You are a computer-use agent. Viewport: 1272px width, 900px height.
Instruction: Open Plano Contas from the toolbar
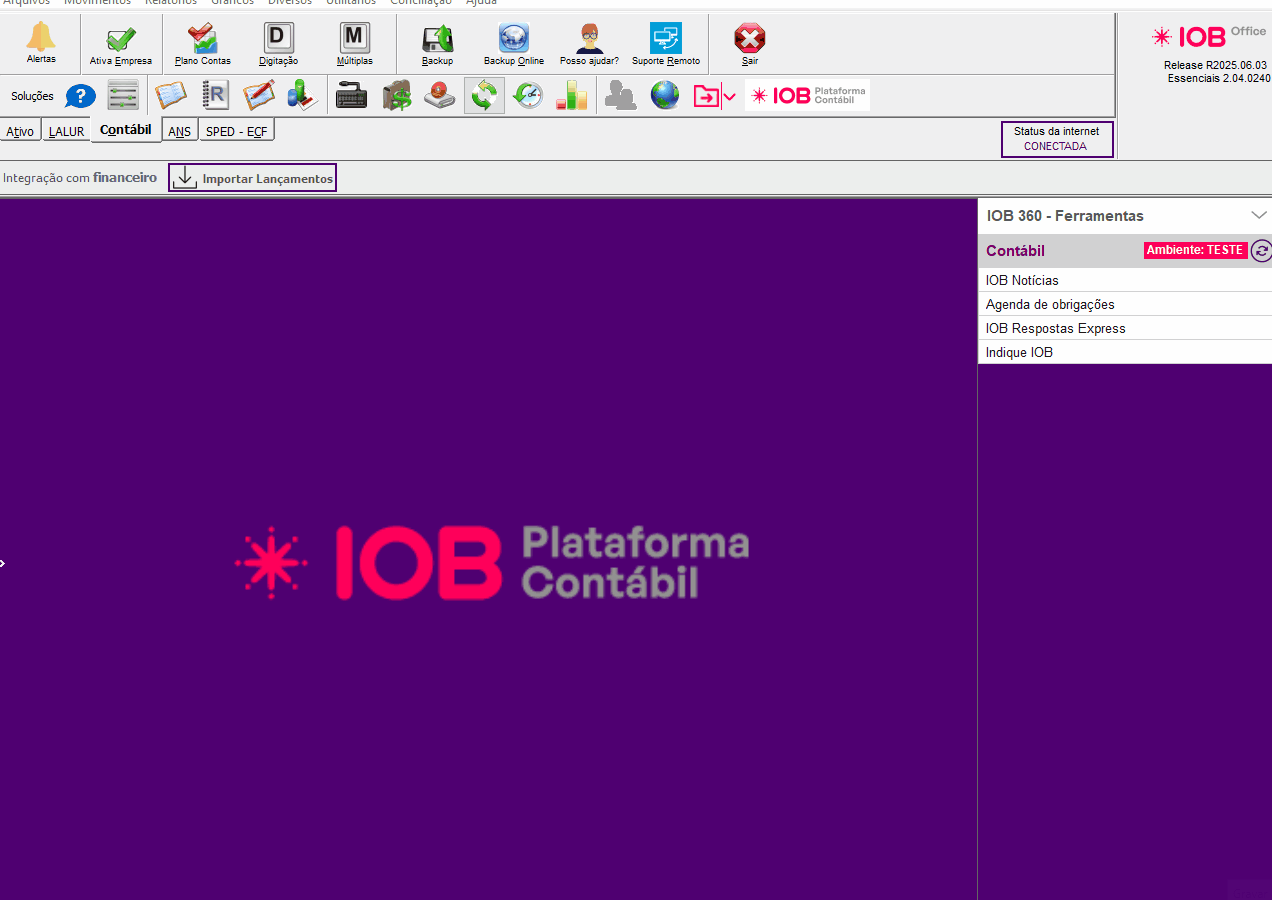[x=203, y=40]
